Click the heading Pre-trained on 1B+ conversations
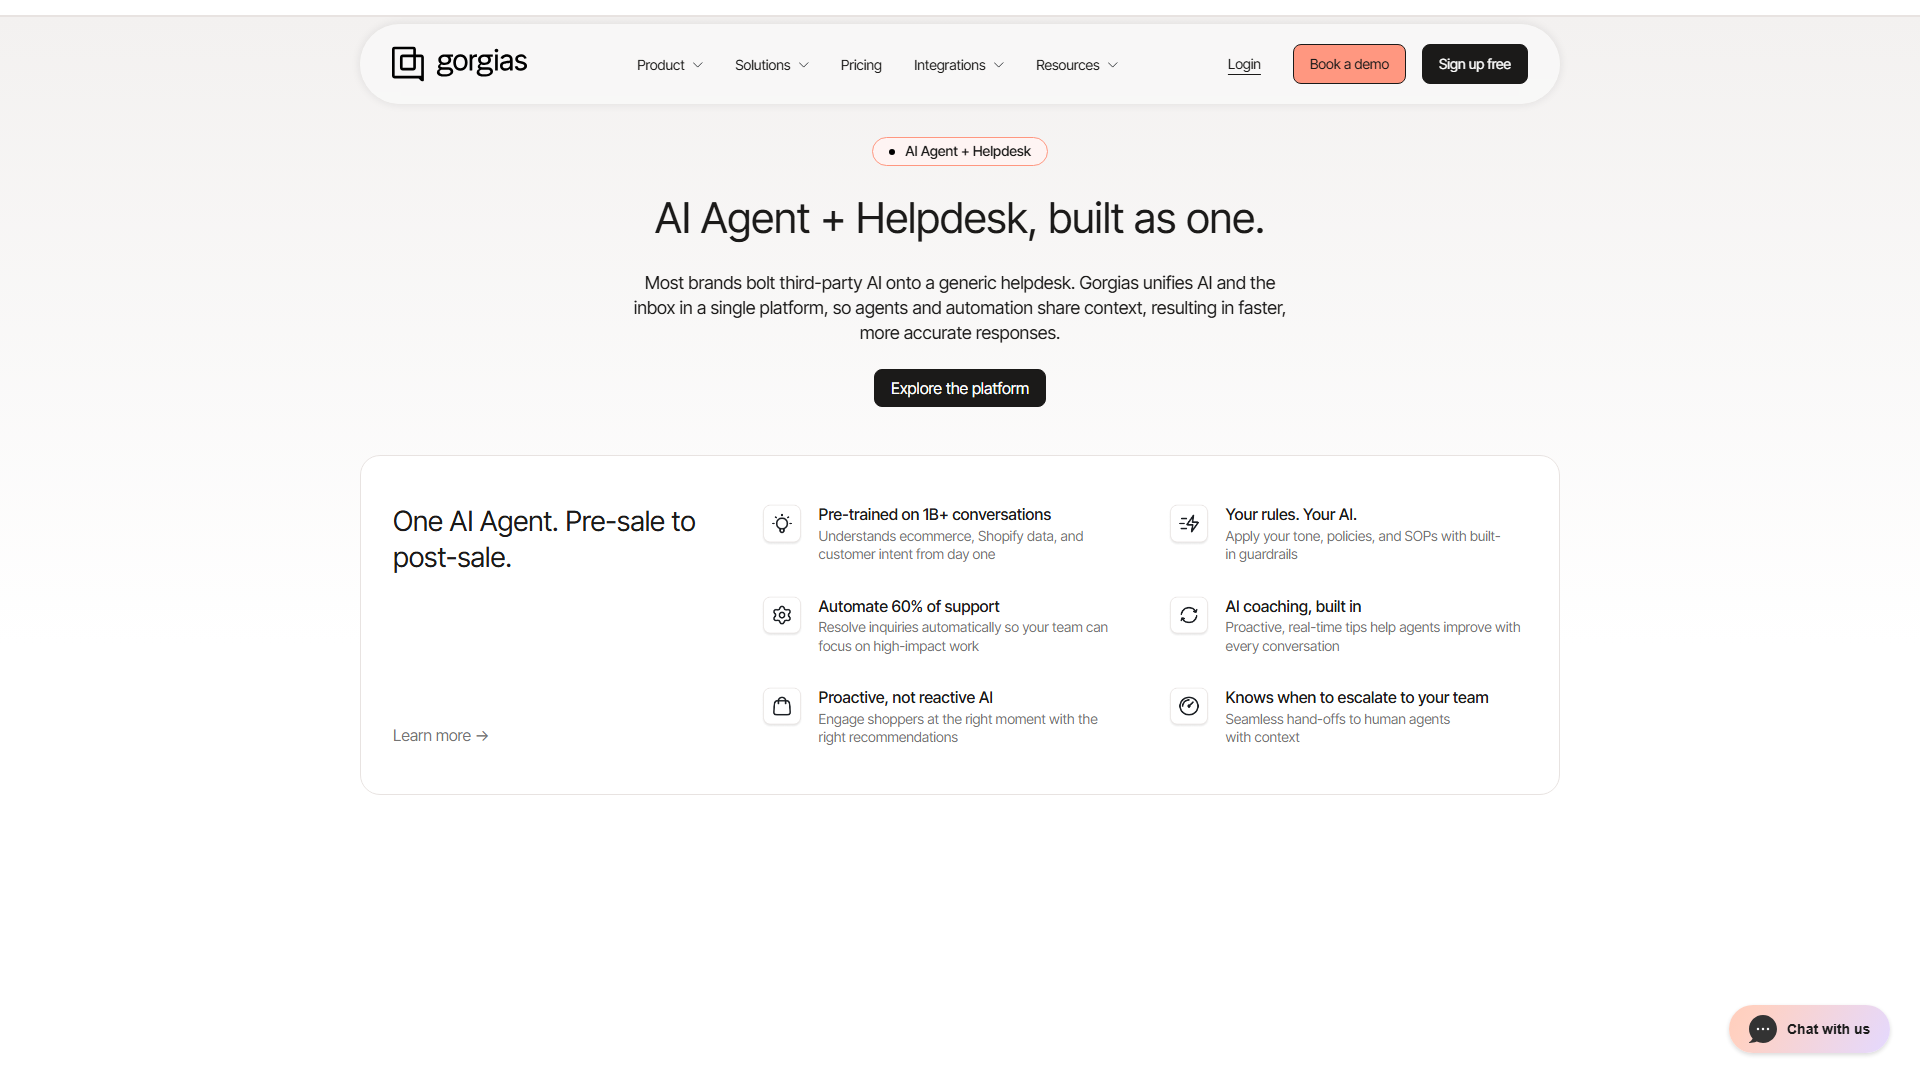 point(934,515)
